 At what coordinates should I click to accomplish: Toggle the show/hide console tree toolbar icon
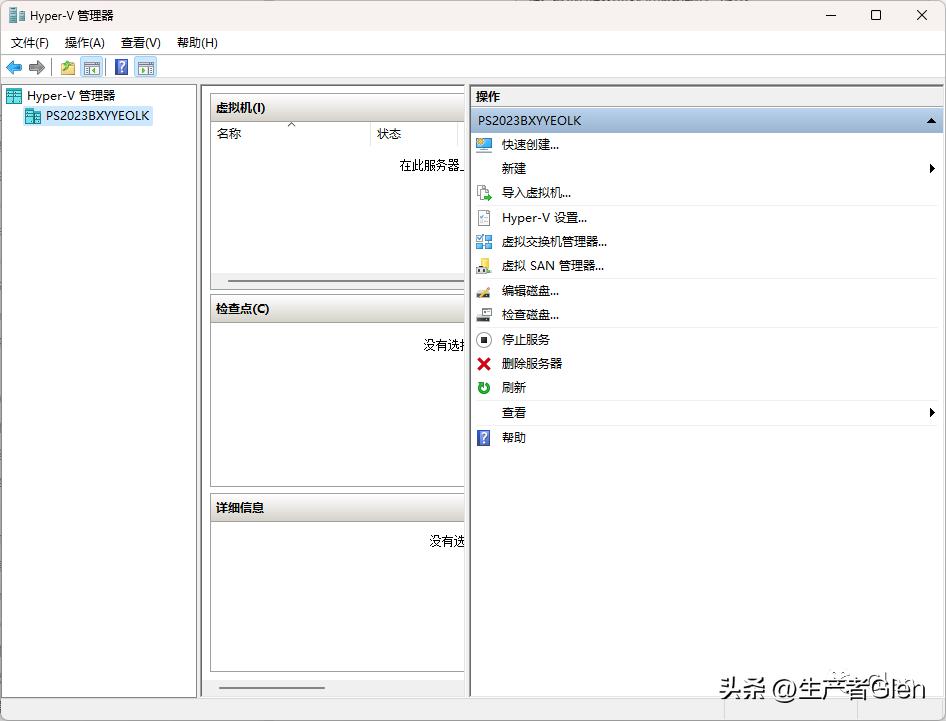[x=92, y=67]
